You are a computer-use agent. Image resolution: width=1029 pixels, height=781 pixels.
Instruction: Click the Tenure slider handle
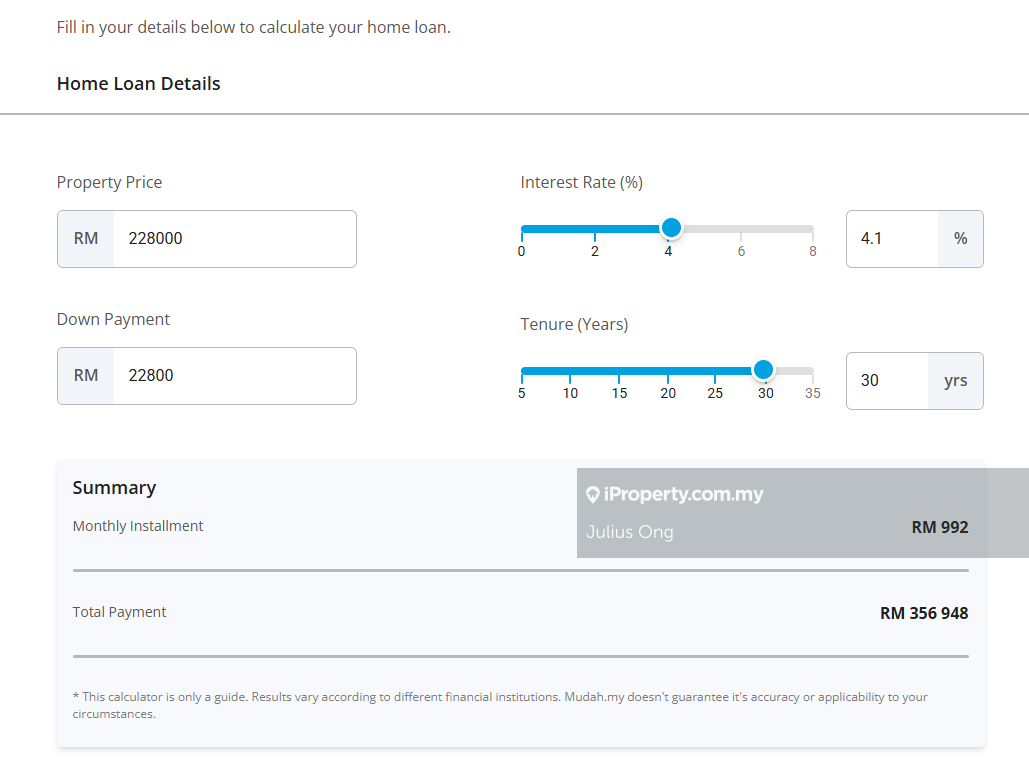pyautogui.click(x=763, y=369)
